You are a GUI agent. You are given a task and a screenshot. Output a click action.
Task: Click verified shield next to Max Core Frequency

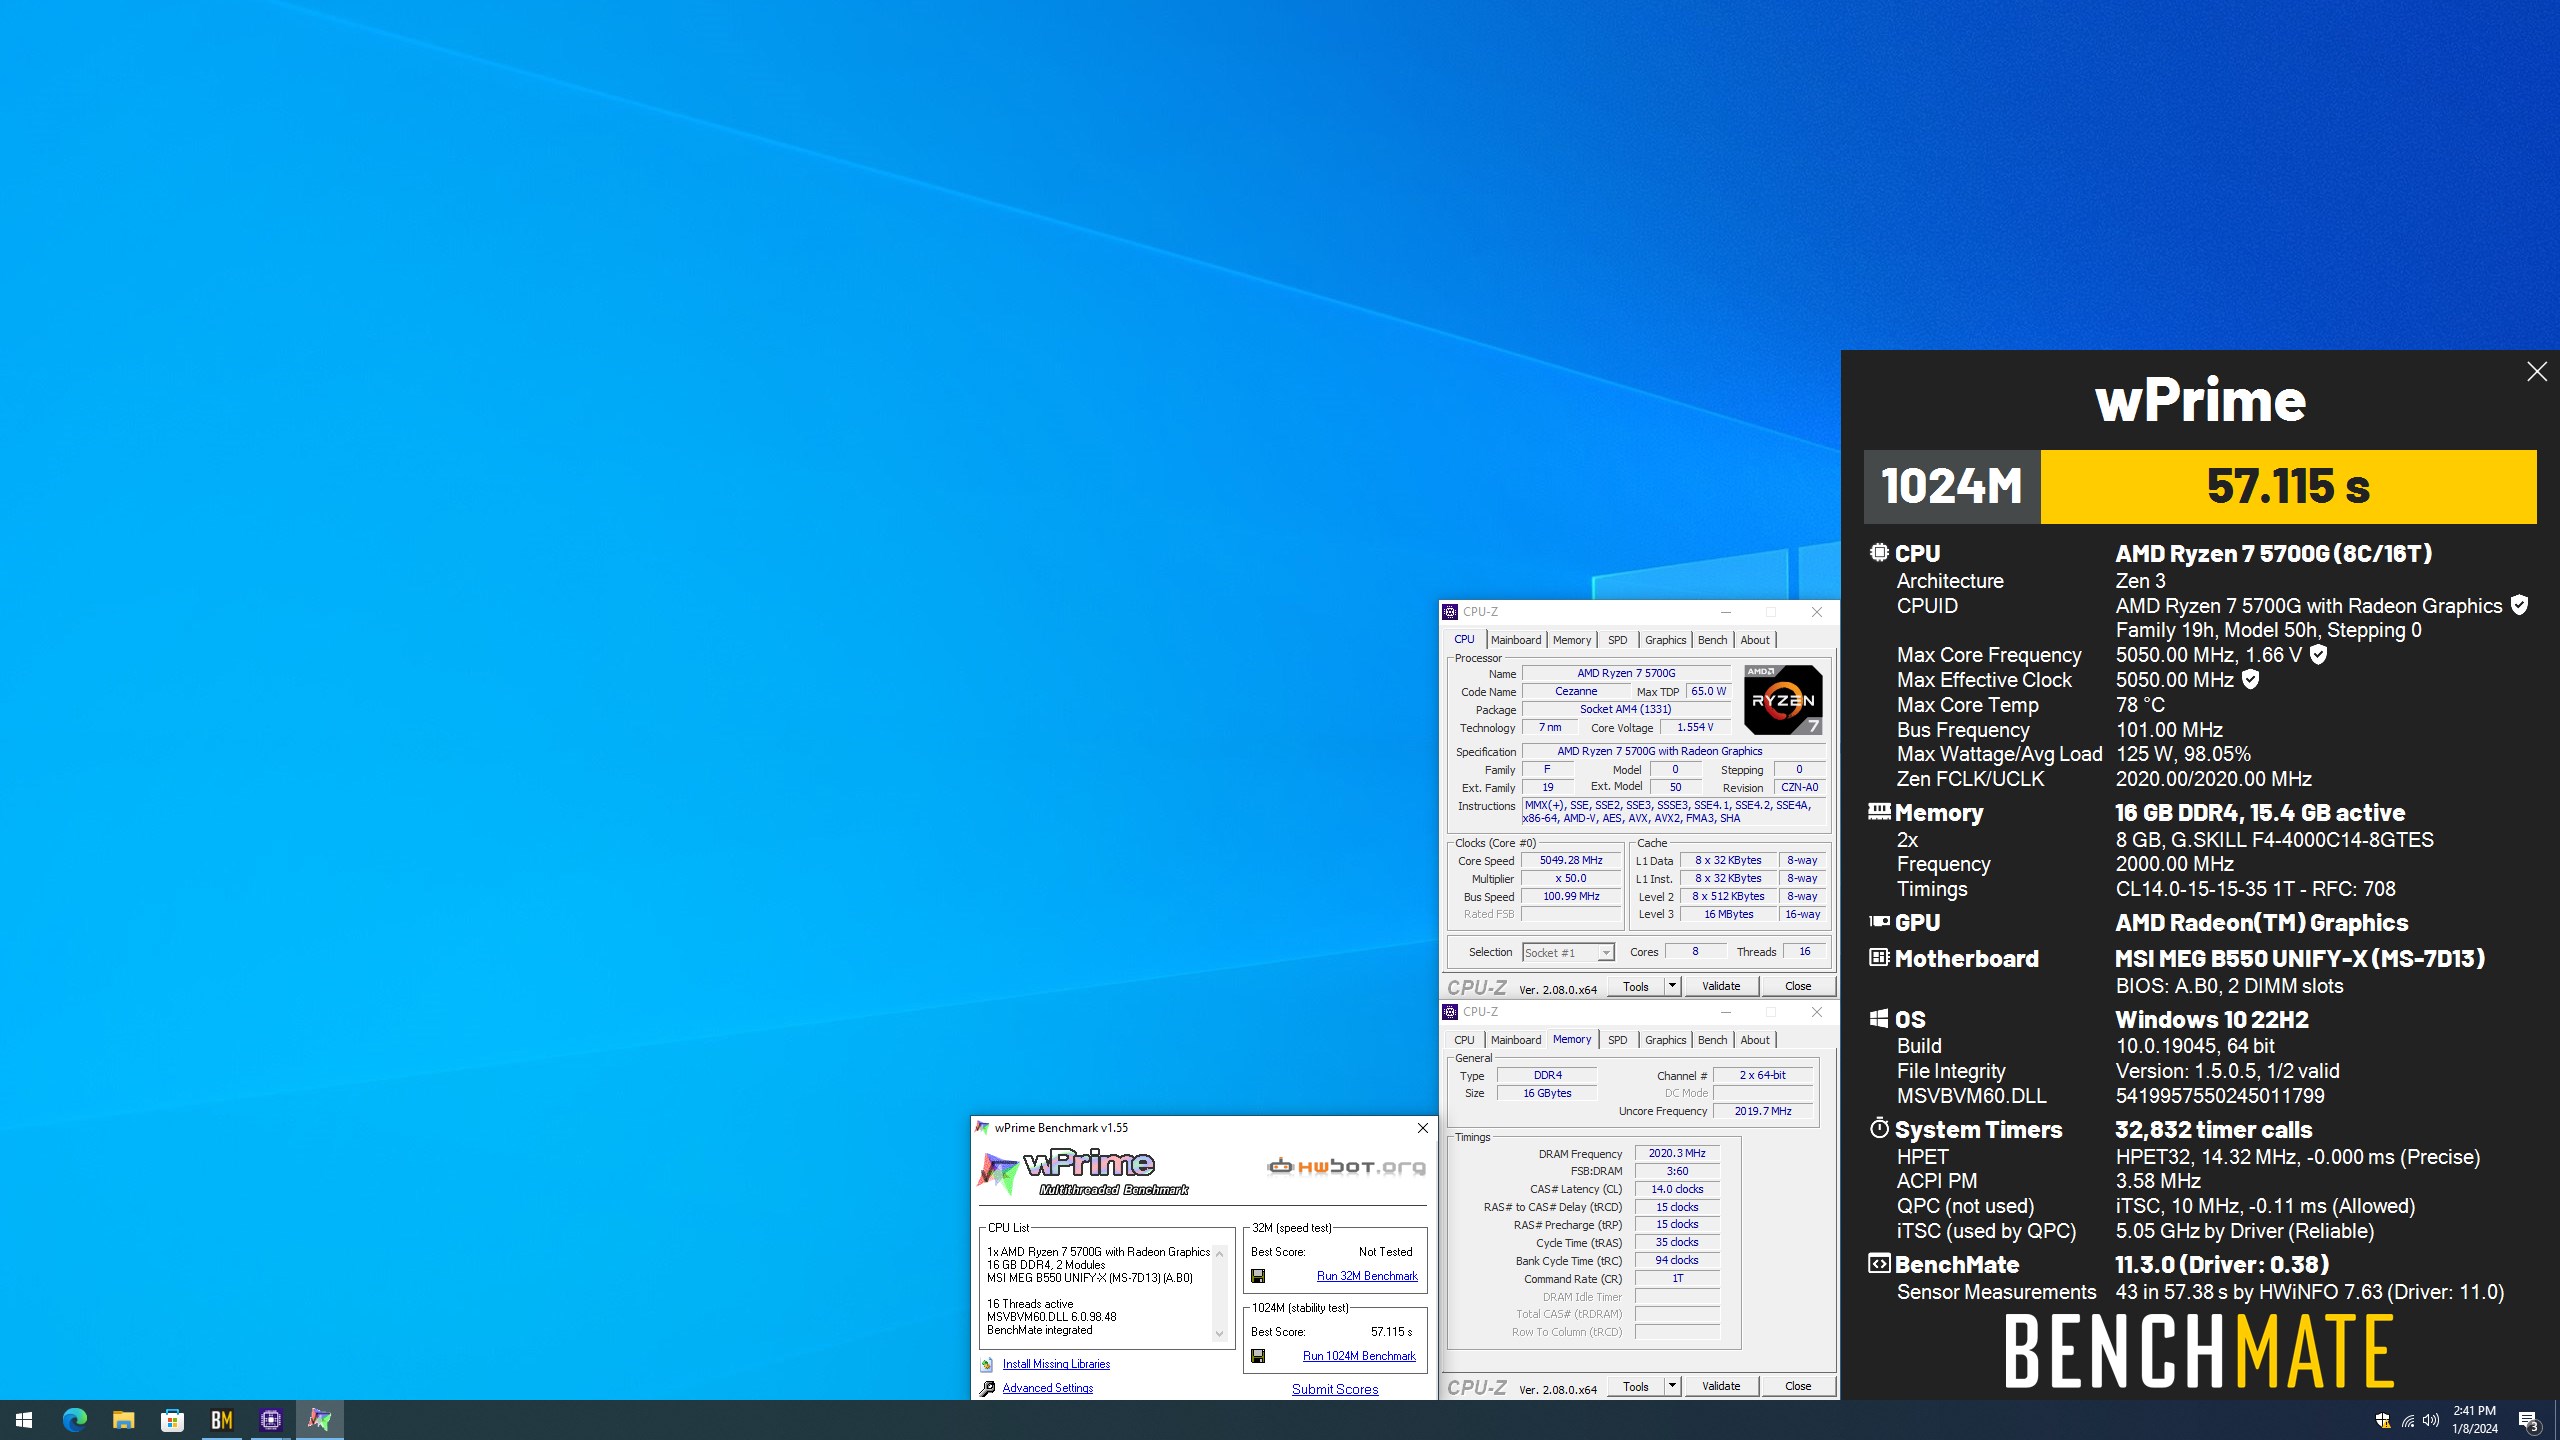2319,655
